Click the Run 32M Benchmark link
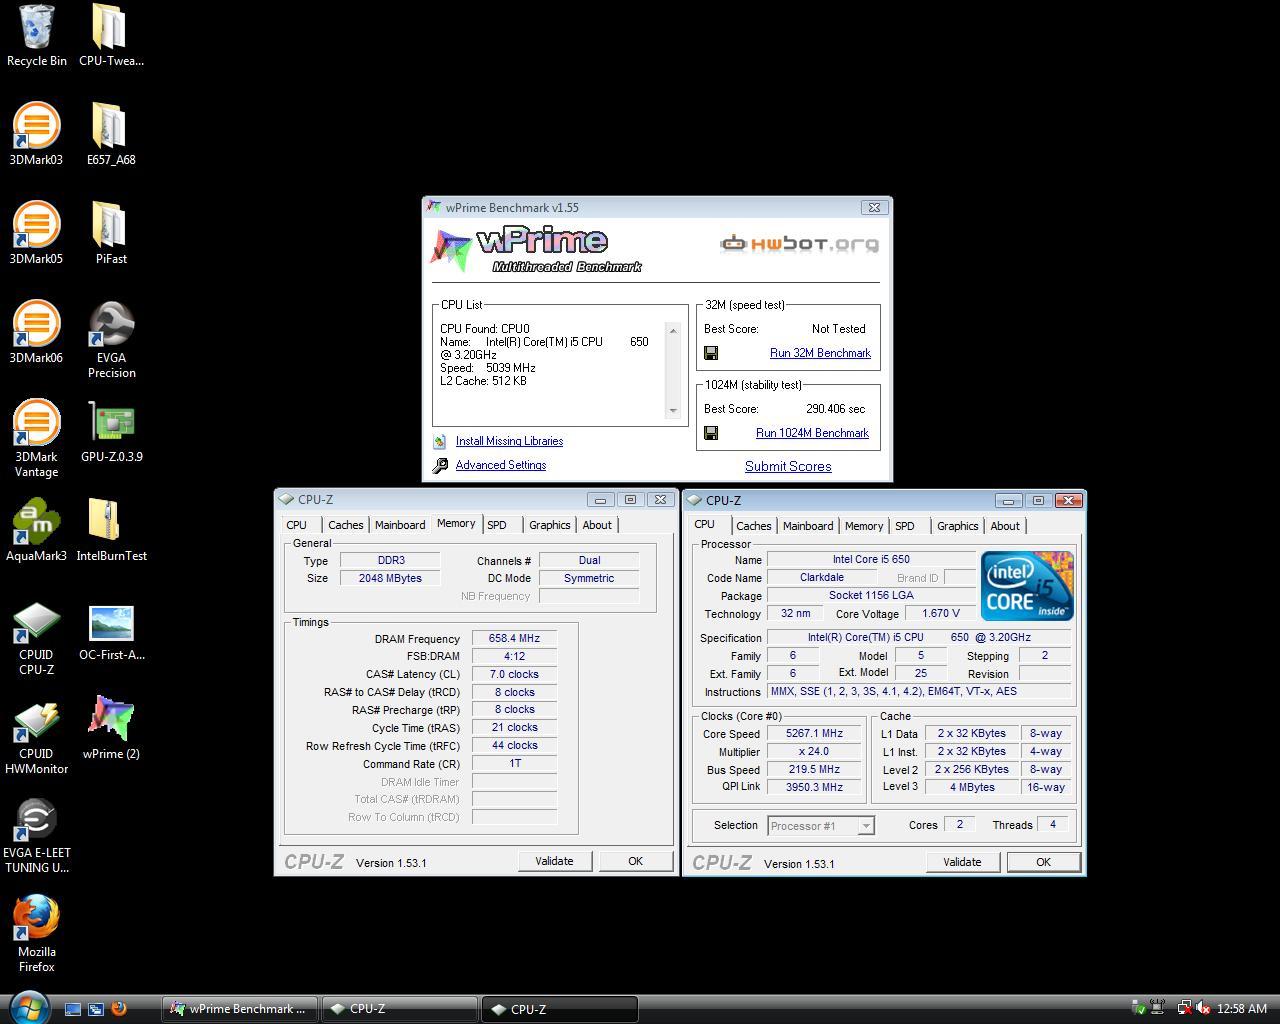Screen dimensions: 1280x1024 point(820,353)
